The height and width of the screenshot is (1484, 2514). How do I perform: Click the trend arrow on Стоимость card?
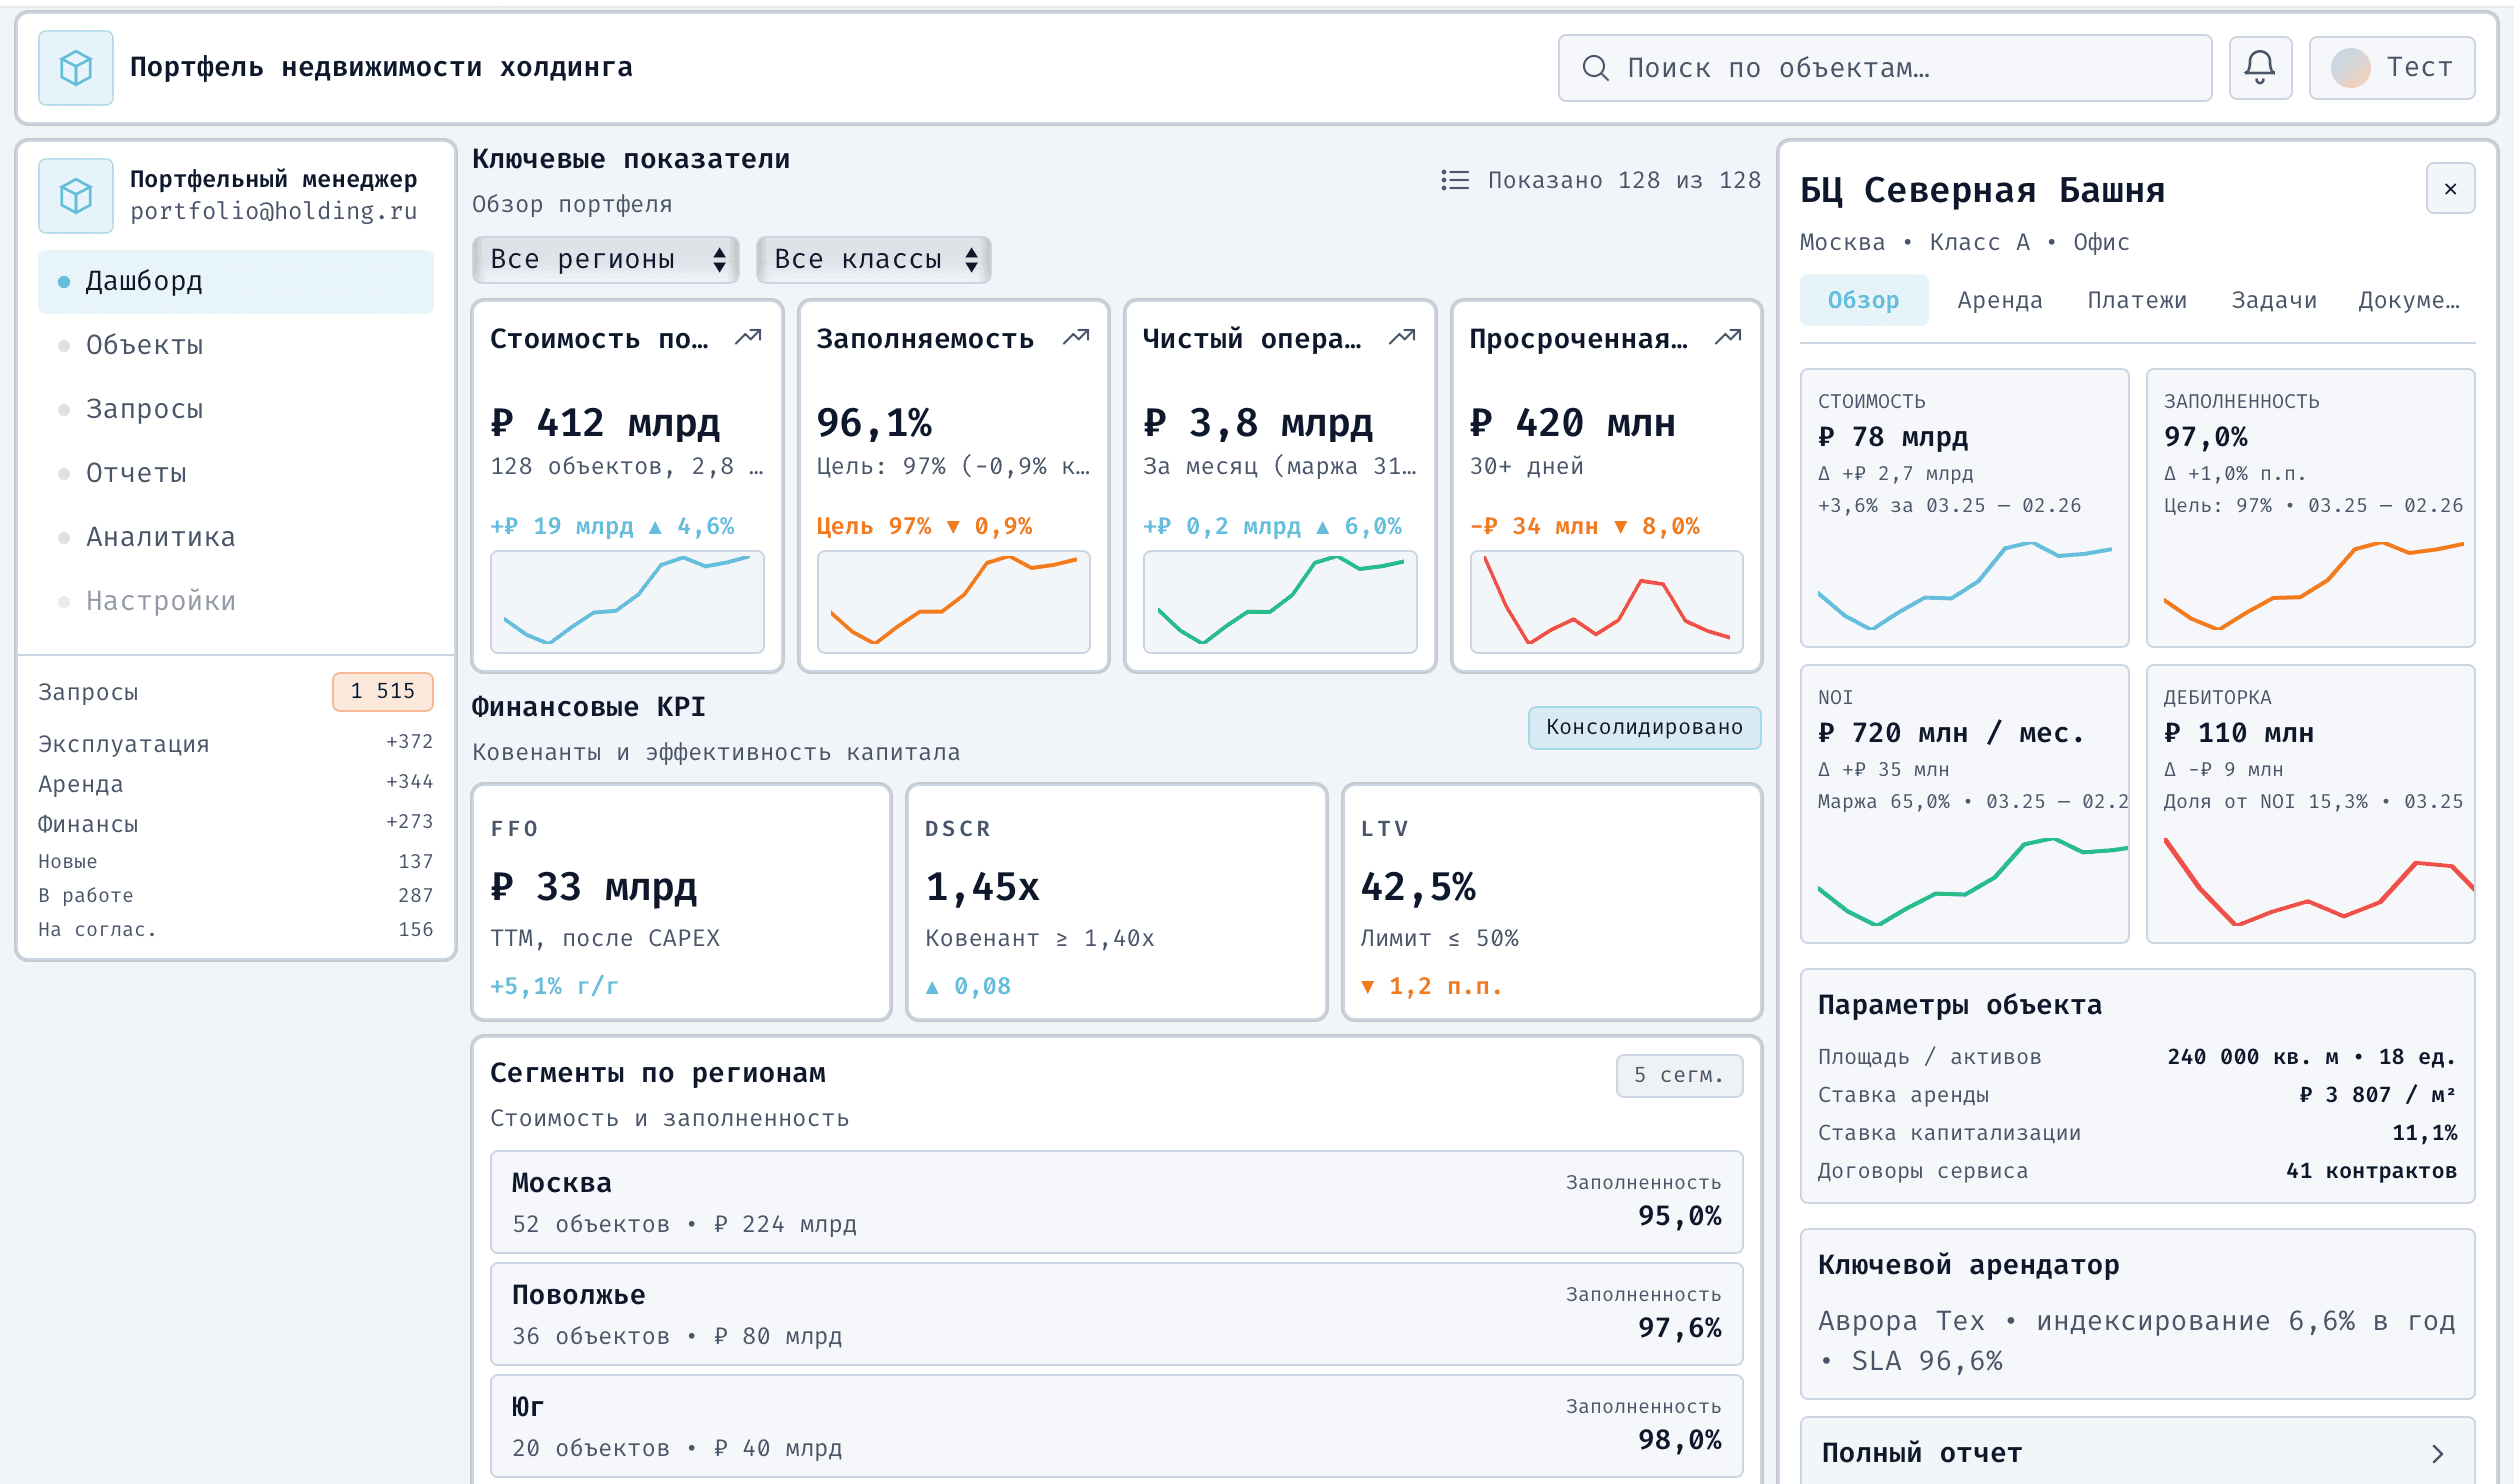(x=748, y=338)
